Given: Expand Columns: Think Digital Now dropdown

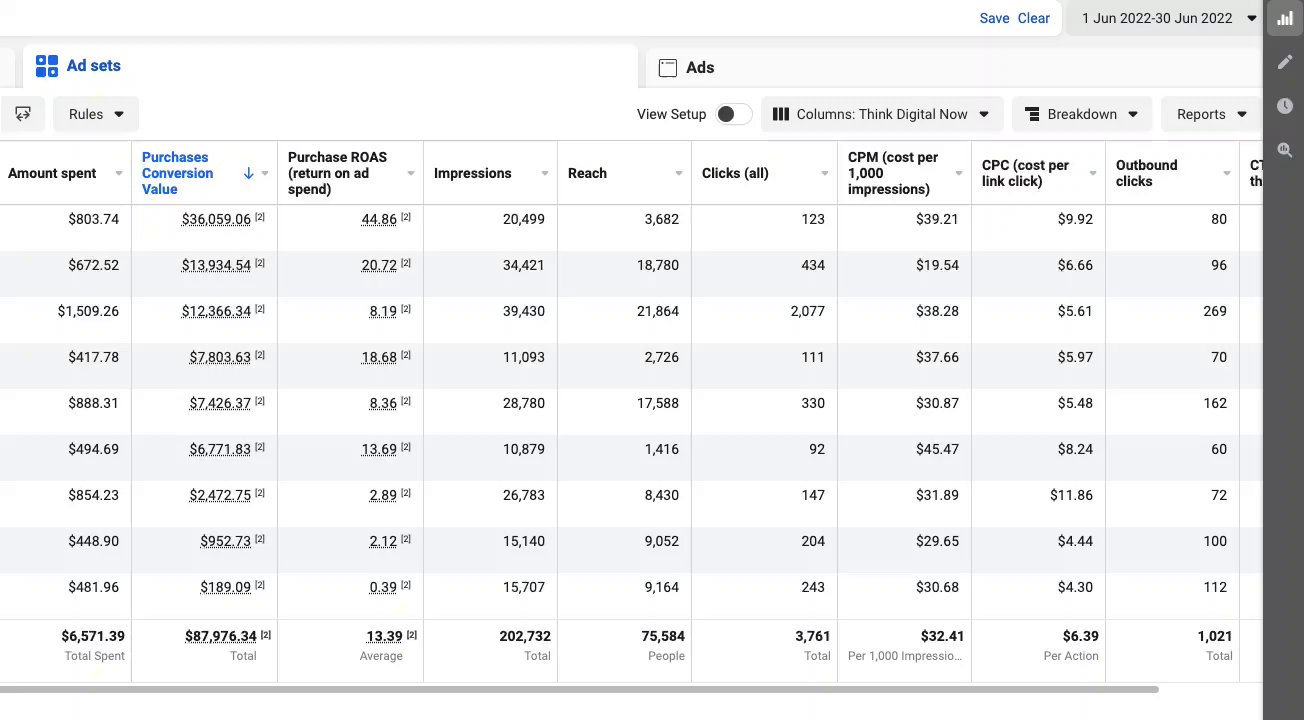Looking at the screenshot, I should (881, 114).
